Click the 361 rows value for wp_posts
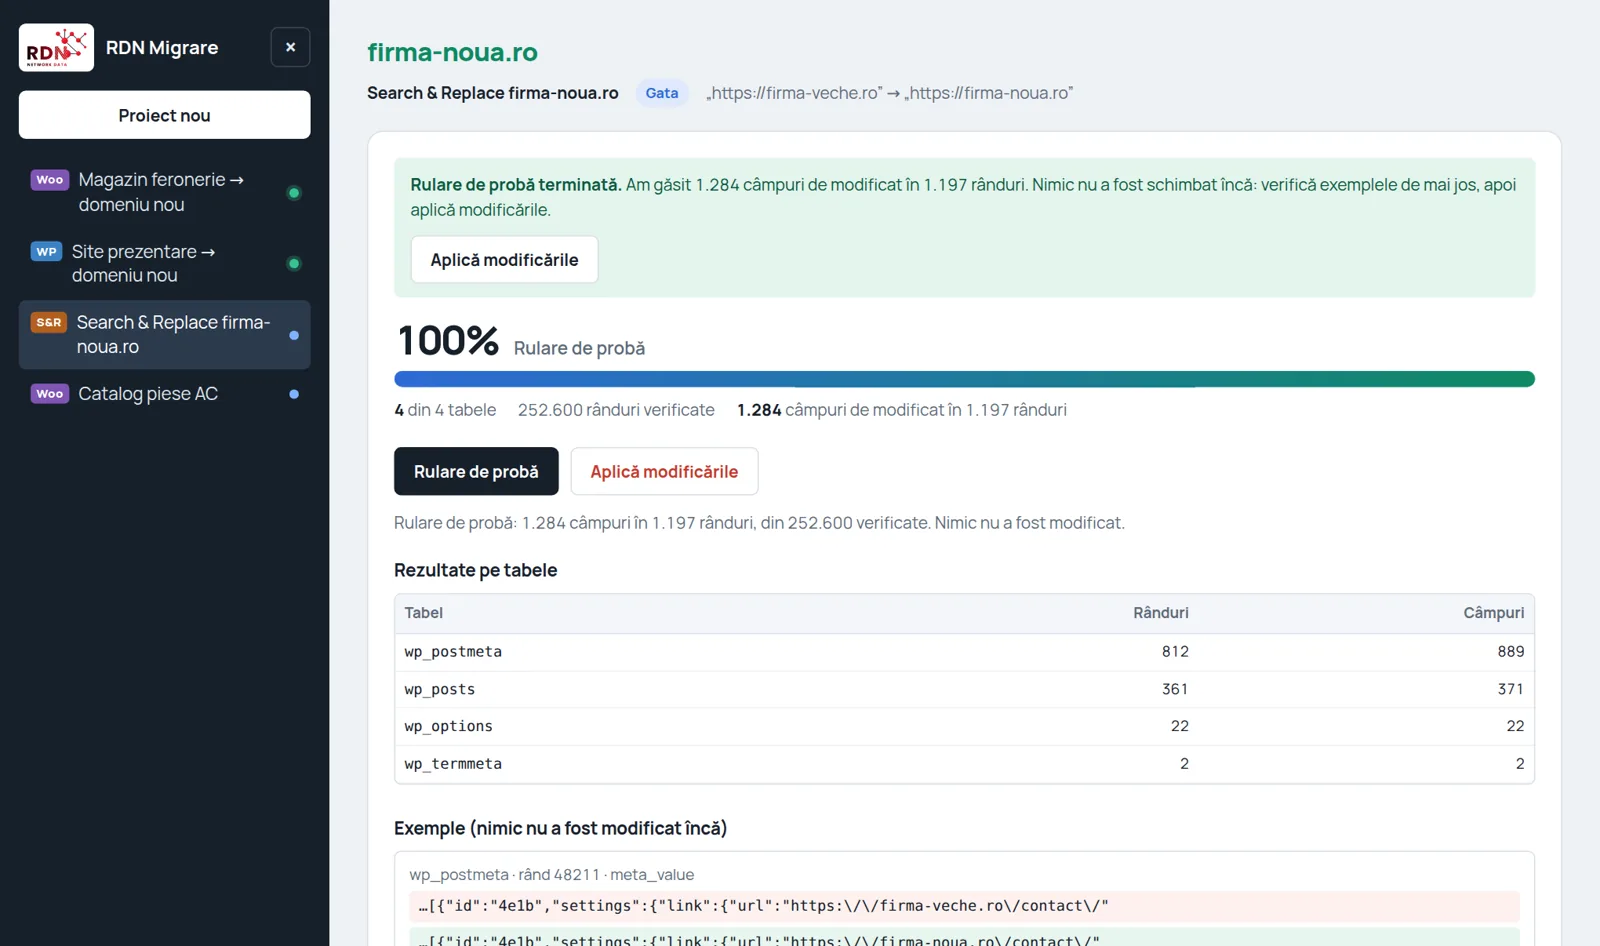The image size is (1600, 946). [x=1175, y=689]
